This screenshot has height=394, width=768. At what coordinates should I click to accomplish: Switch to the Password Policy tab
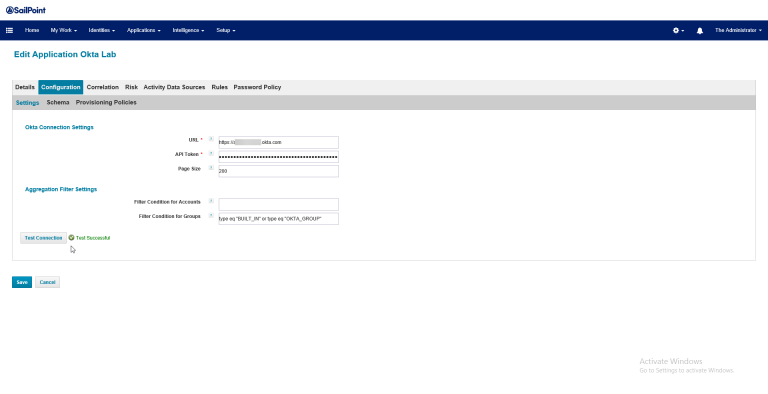click(x=257, y=87)
